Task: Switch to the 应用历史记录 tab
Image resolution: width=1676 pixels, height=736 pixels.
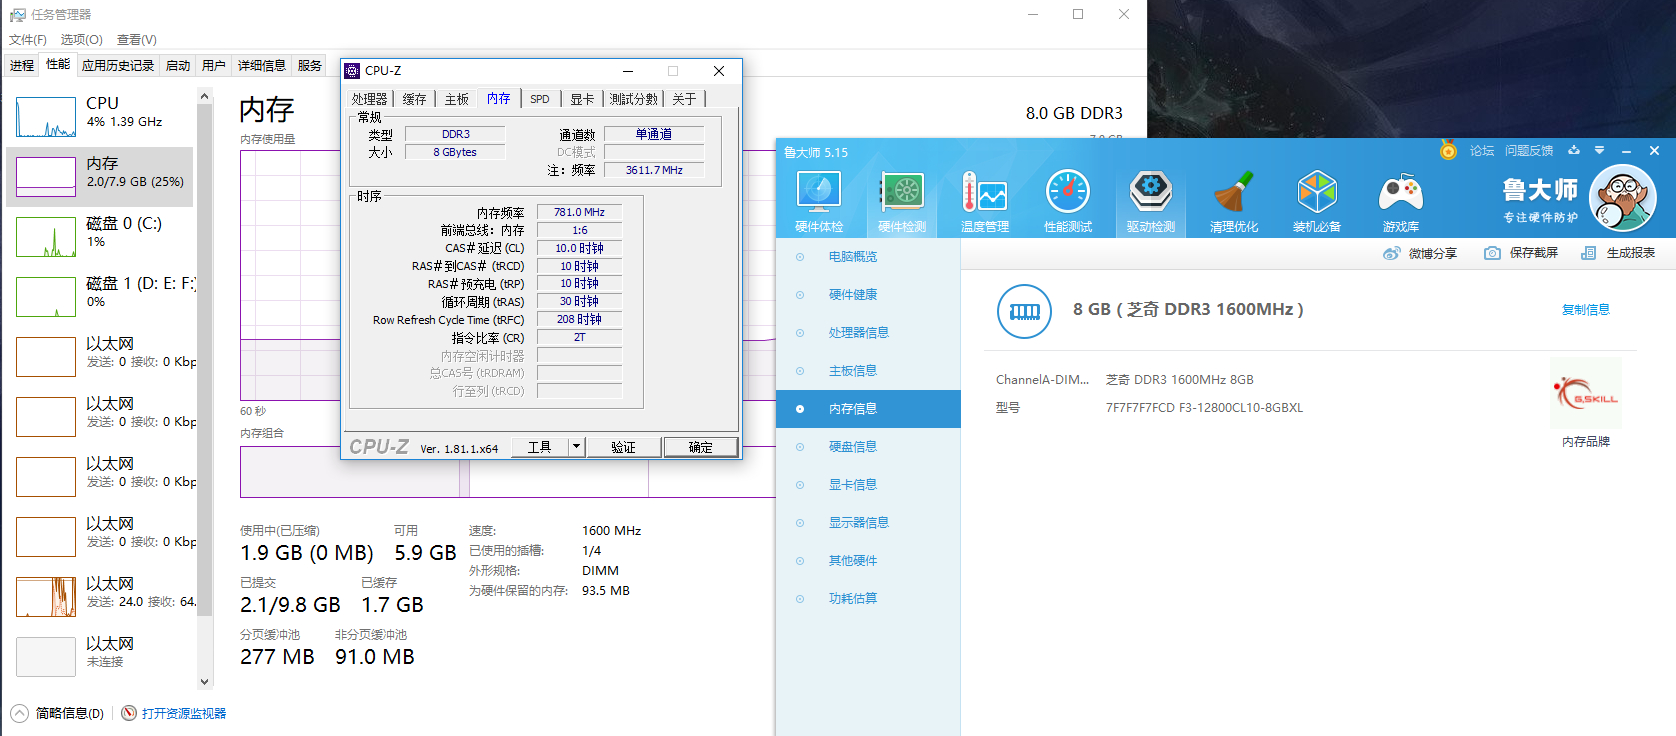Action: [118, 66]
